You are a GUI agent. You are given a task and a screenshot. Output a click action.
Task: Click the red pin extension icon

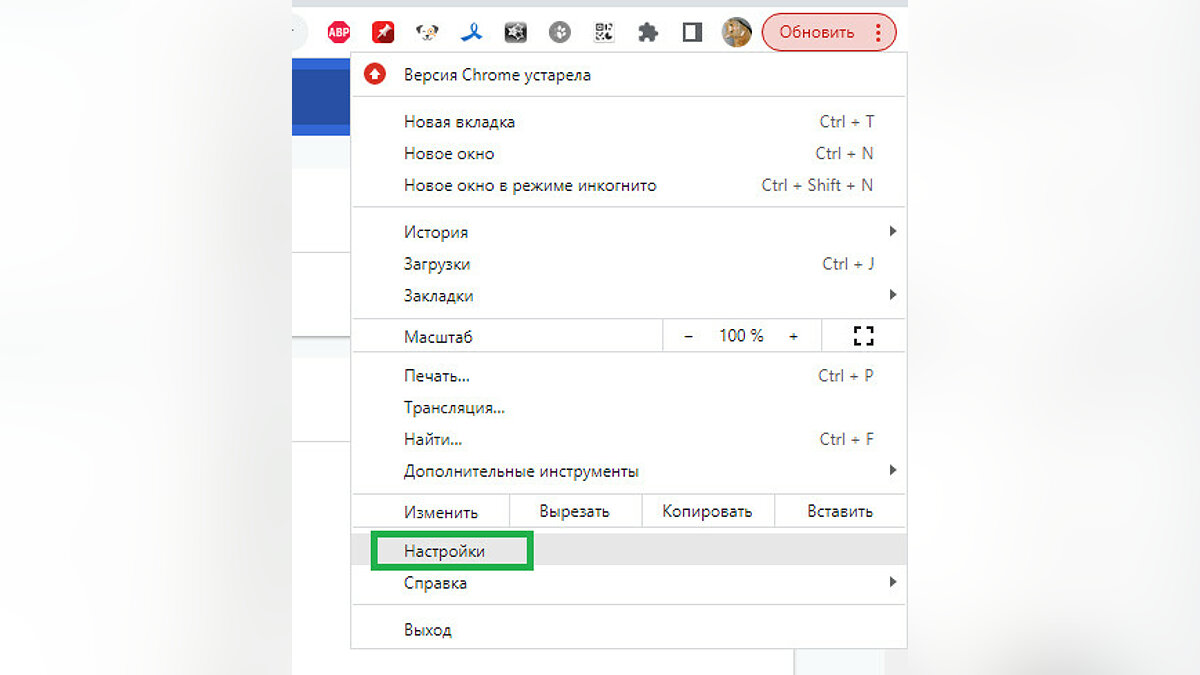(383, 32)
